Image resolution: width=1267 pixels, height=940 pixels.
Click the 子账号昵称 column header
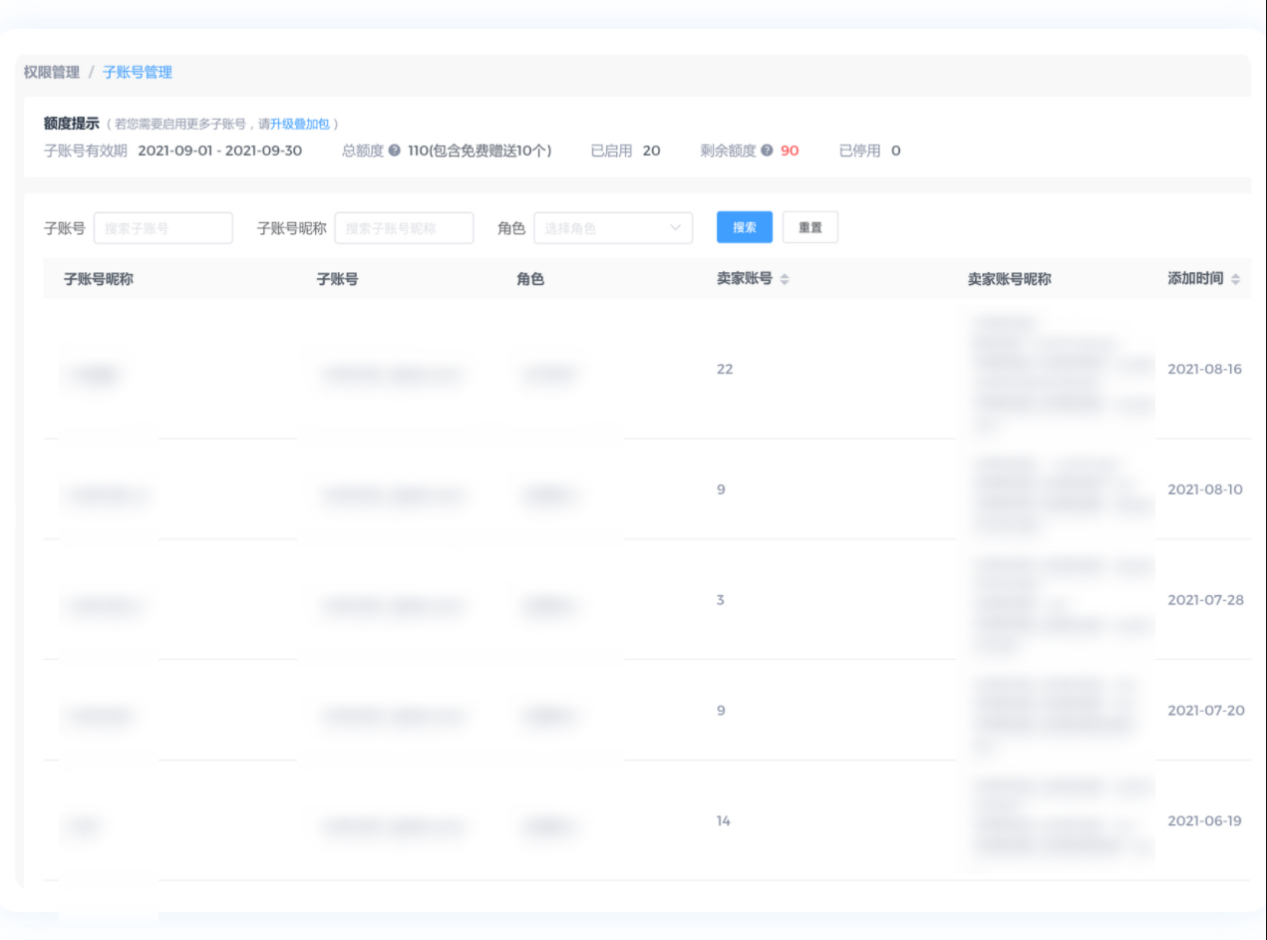[98, 280]
